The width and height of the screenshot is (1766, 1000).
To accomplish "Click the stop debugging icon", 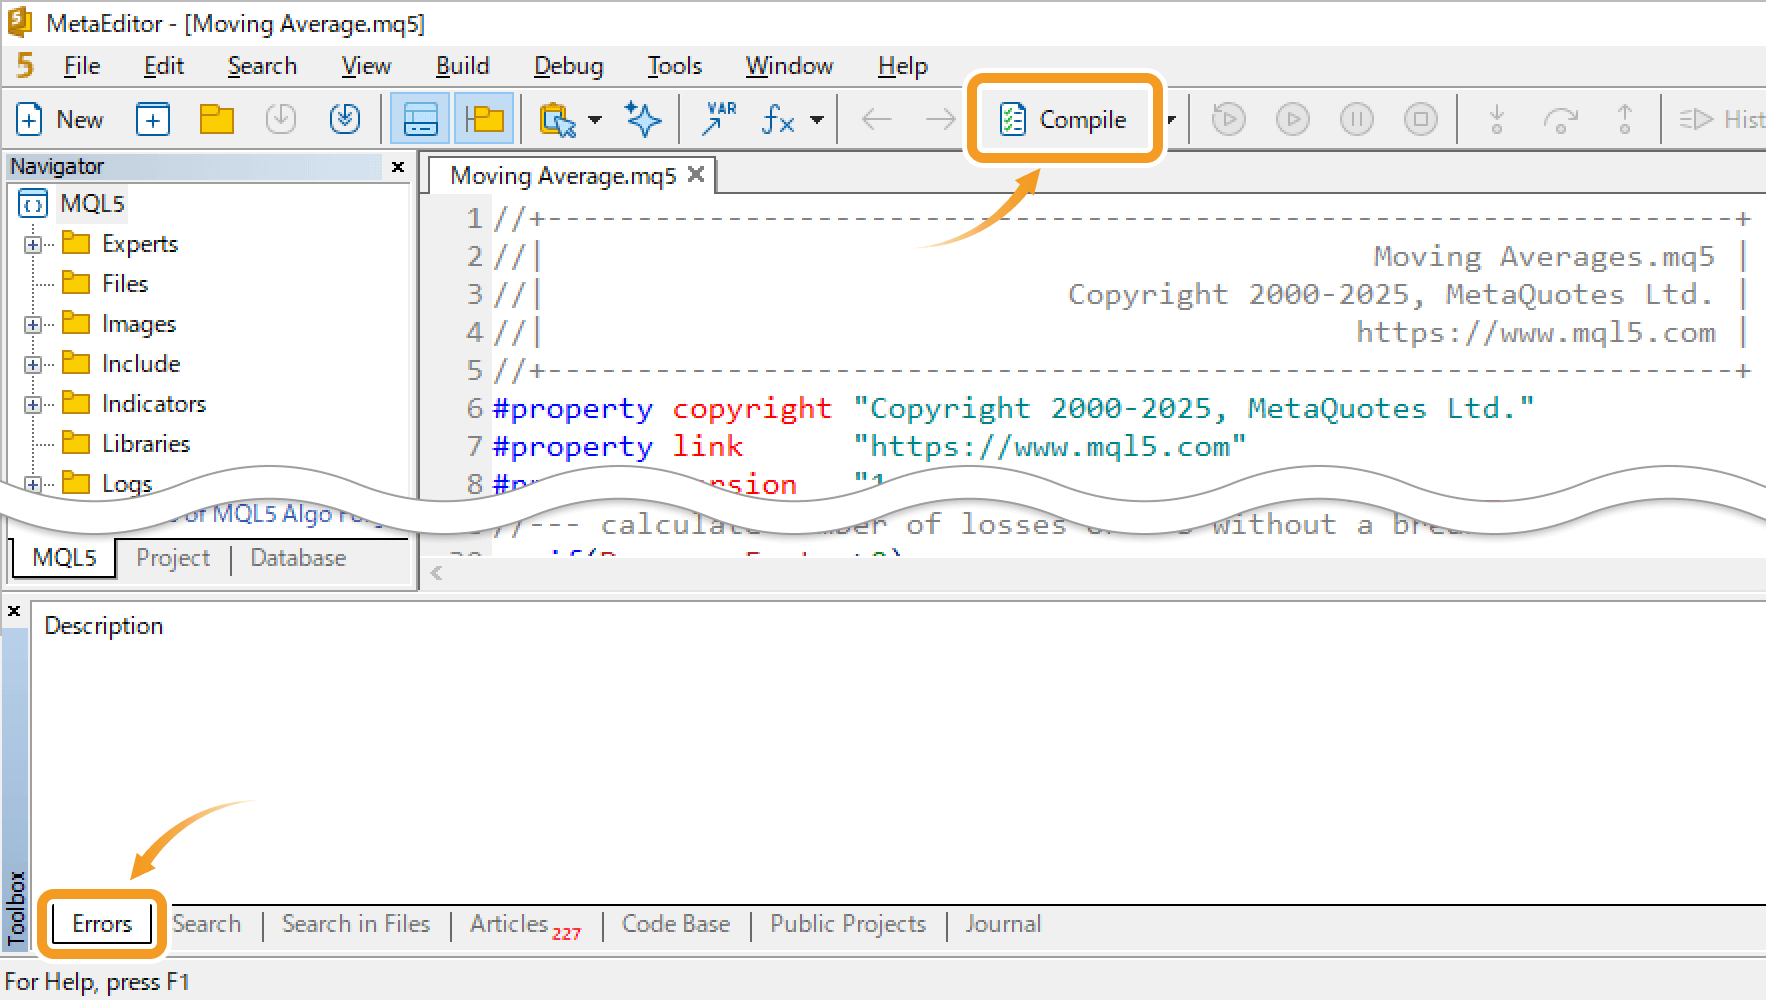I will [x=1420, y=120].
